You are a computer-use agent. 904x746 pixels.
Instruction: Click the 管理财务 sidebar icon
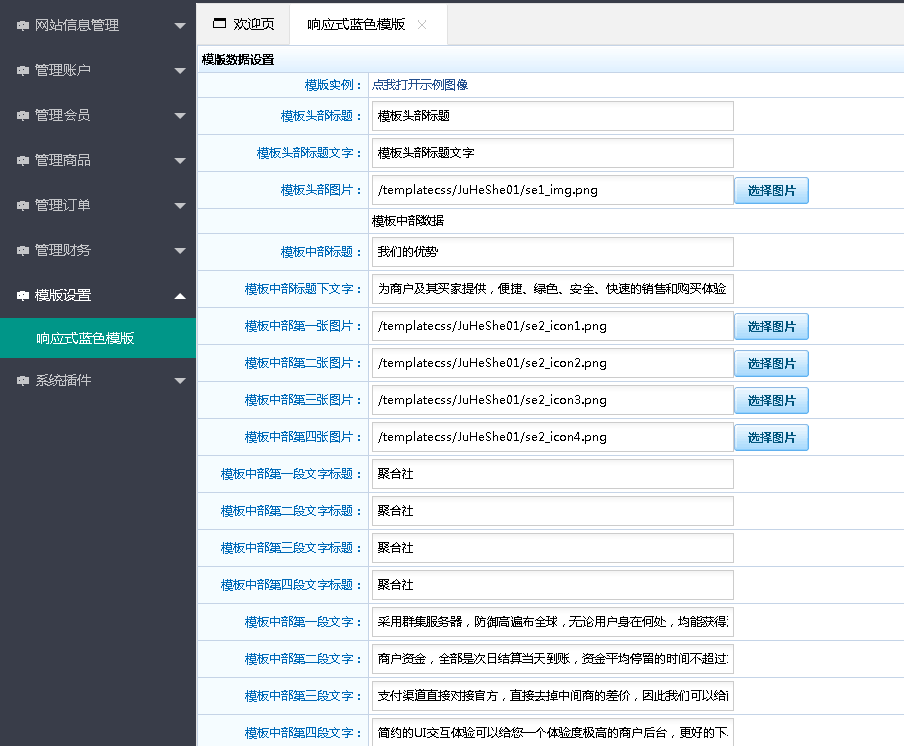[x=22, y=251]
